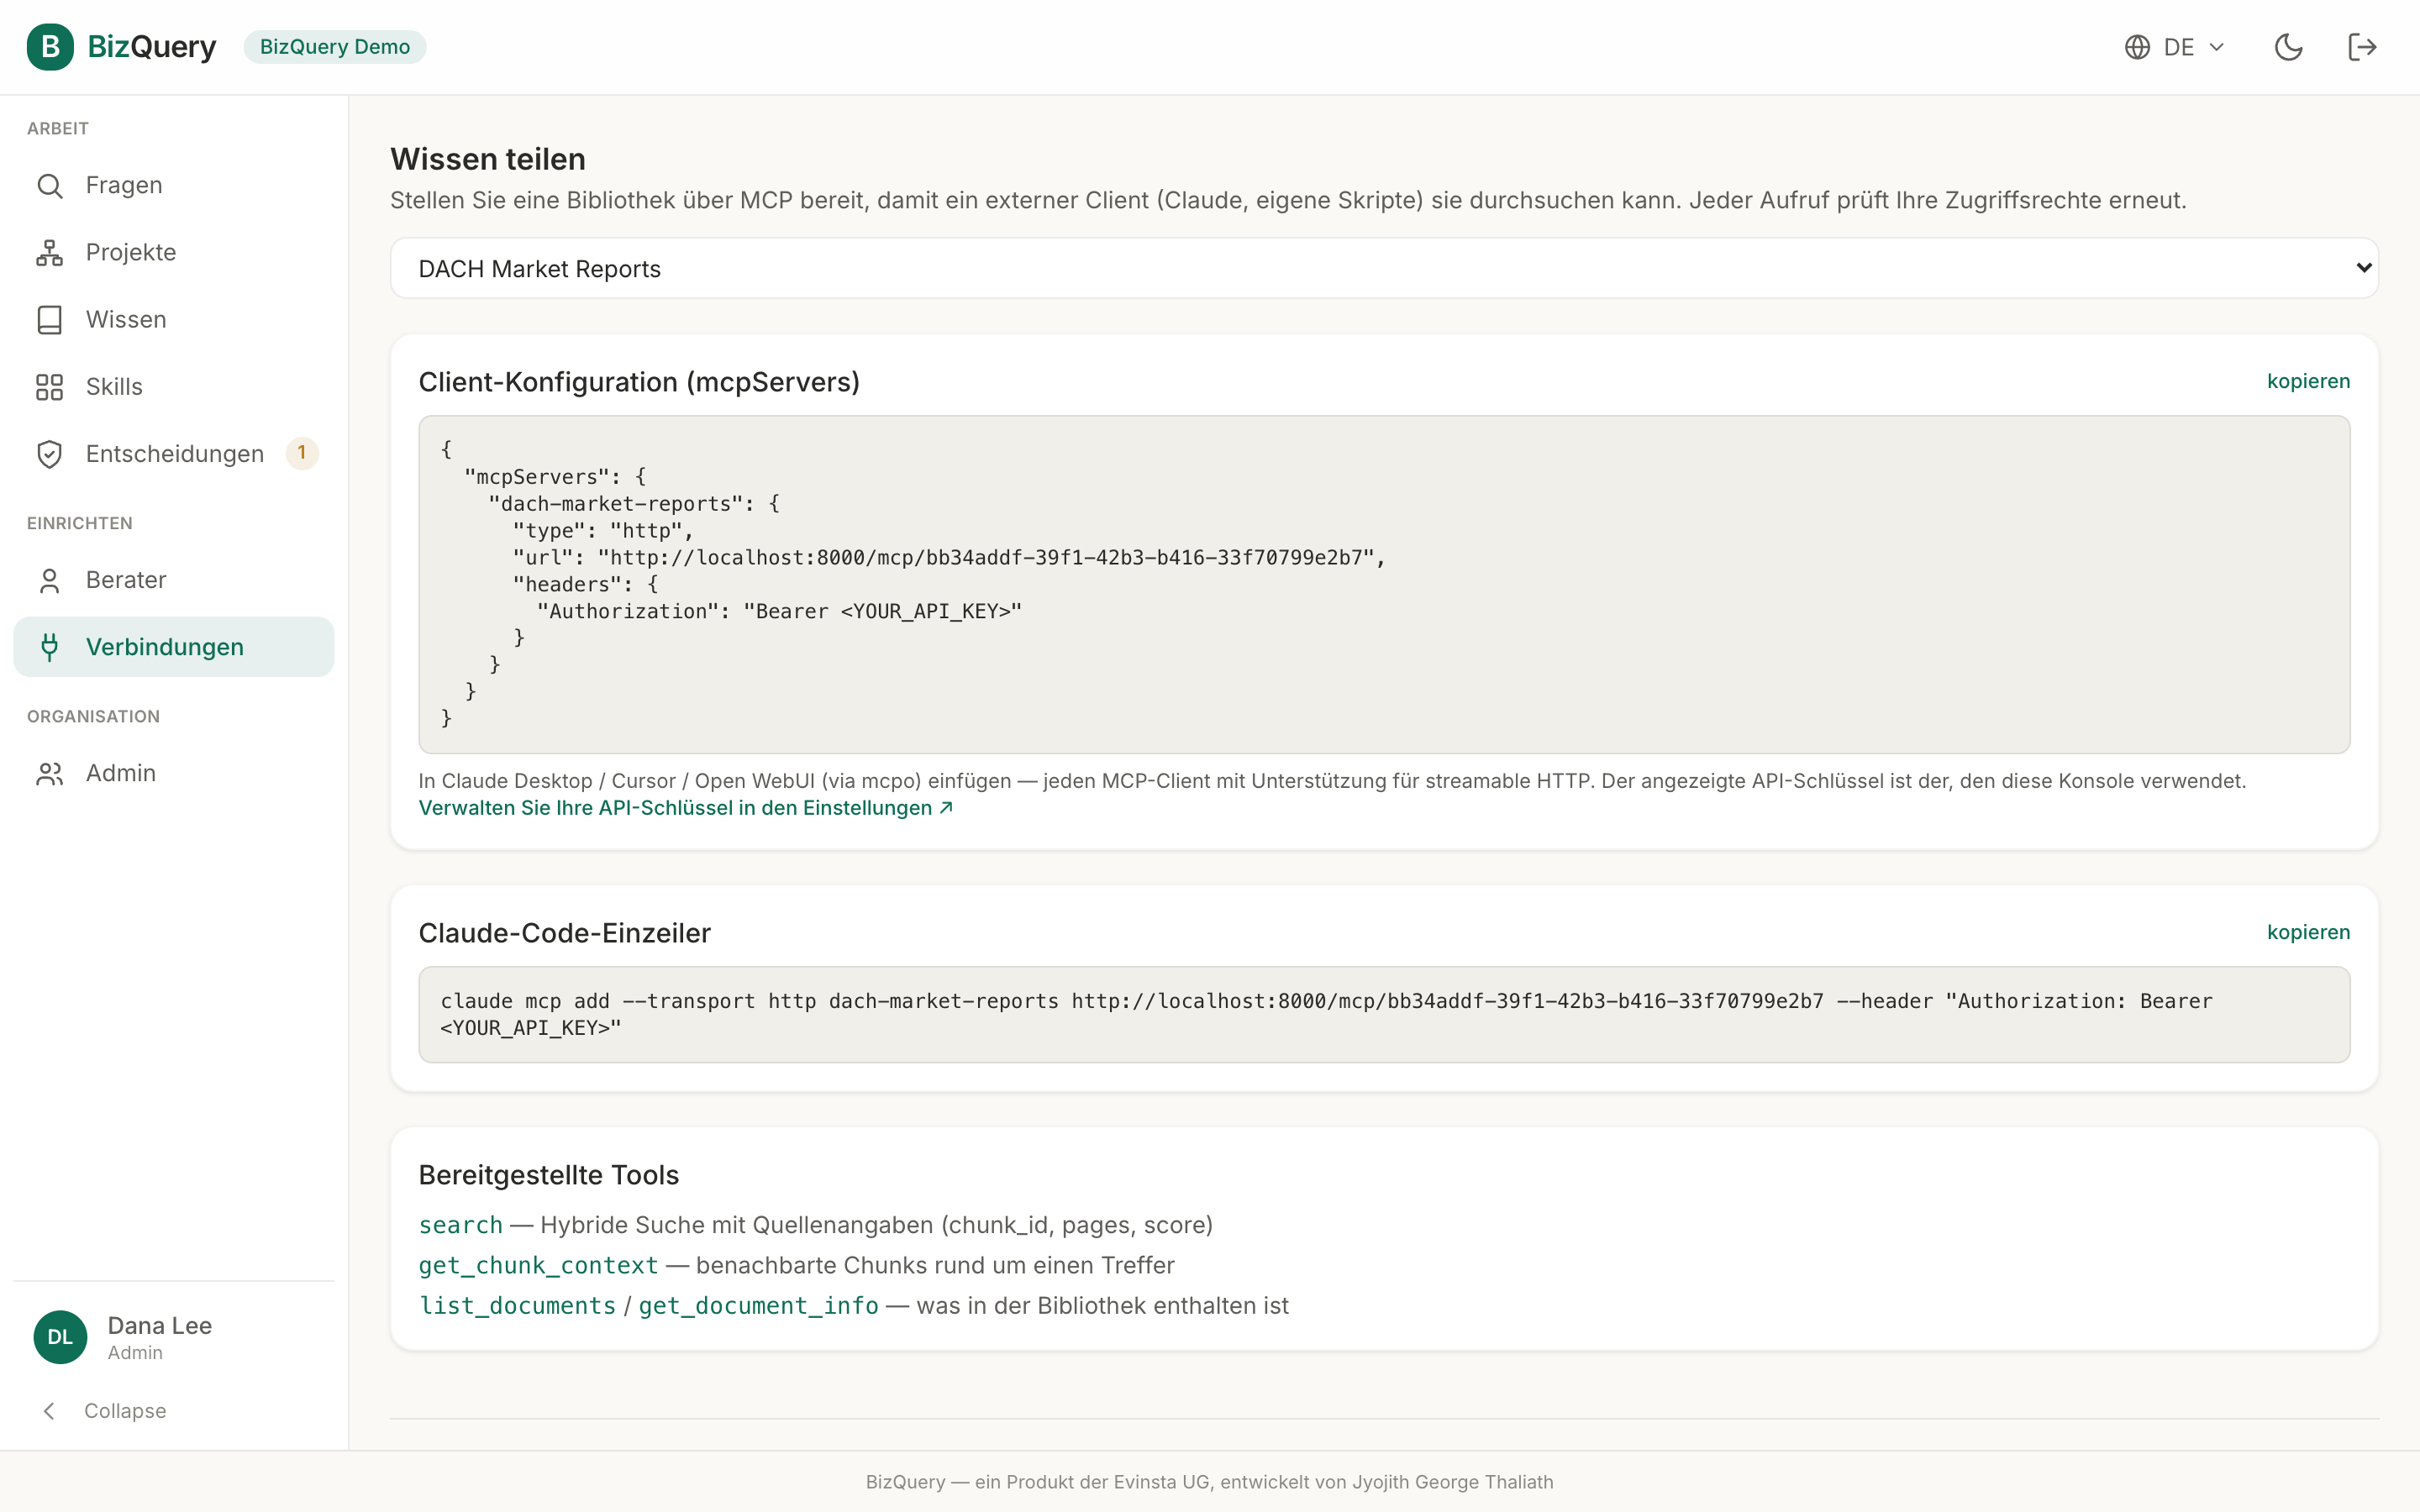Click the get_chunk_context tool name
This screenshot has width=2420, height=1512.
point(539,1266)
